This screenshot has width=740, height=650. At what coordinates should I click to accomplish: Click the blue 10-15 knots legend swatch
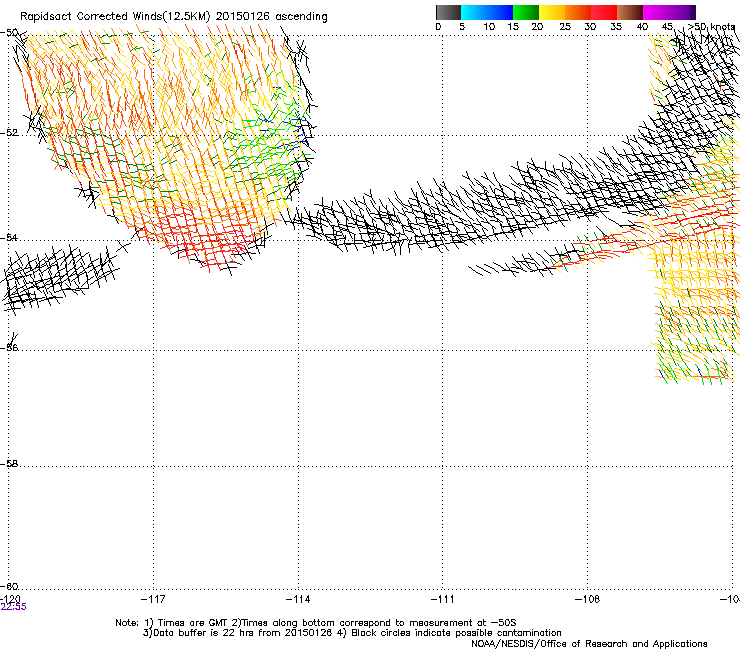pos(500,12)
